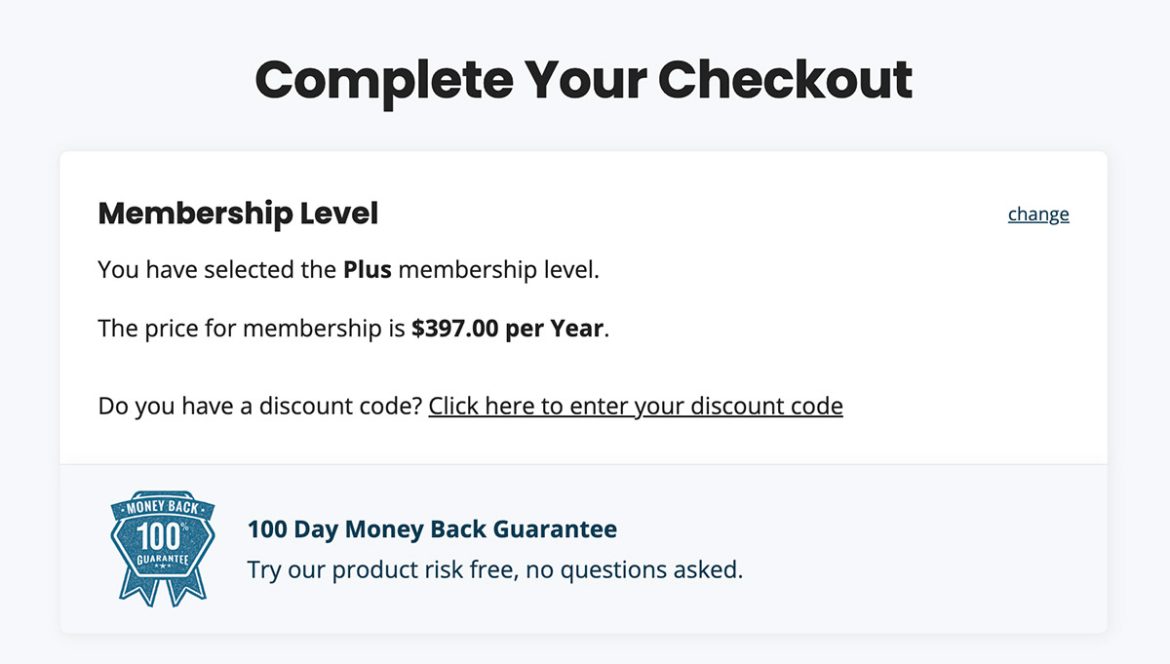Click the "Do you have a discount code?" question

coord(258,406)
